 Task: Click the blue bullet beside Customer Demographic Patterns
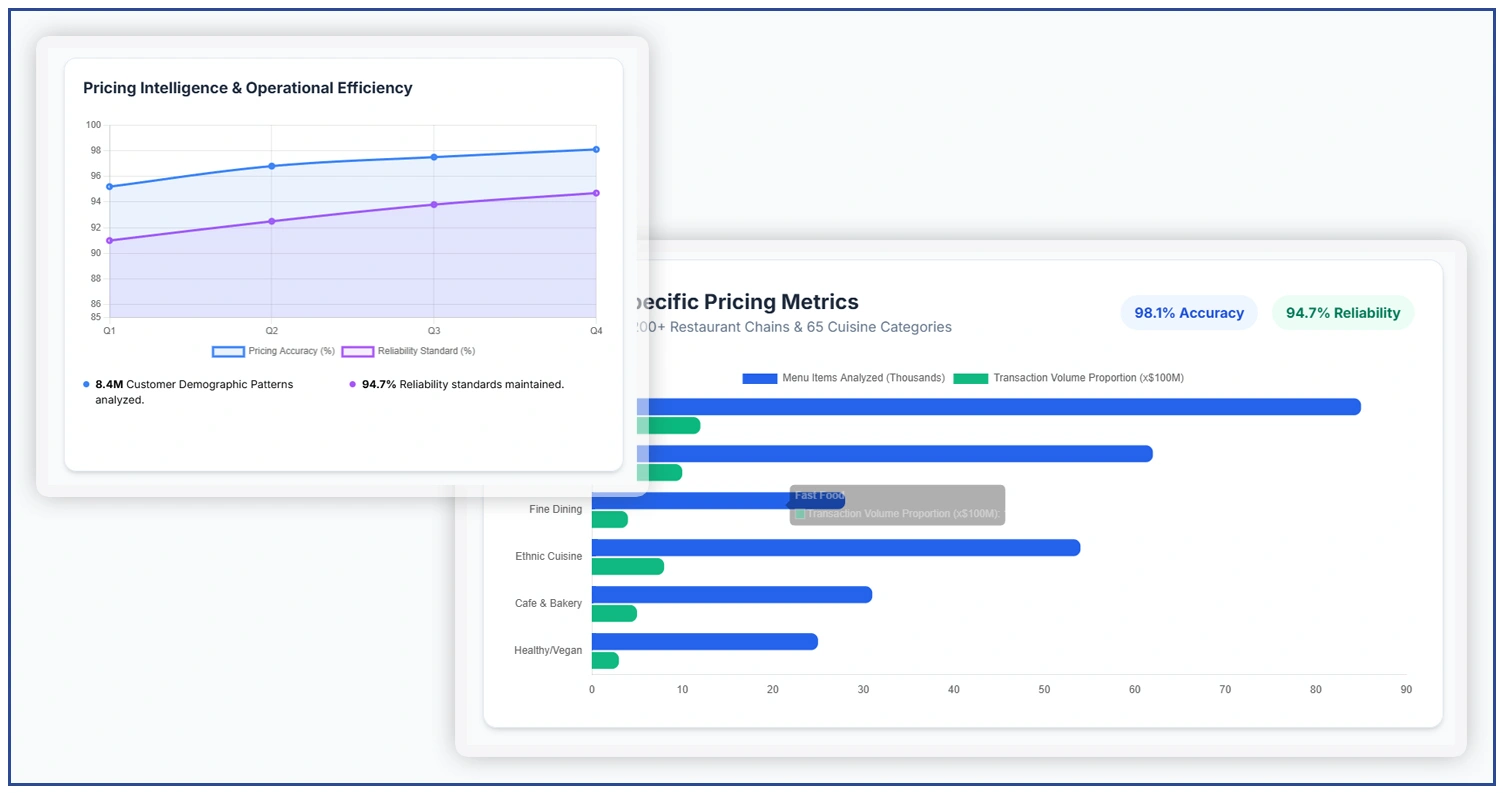(84, 384)
